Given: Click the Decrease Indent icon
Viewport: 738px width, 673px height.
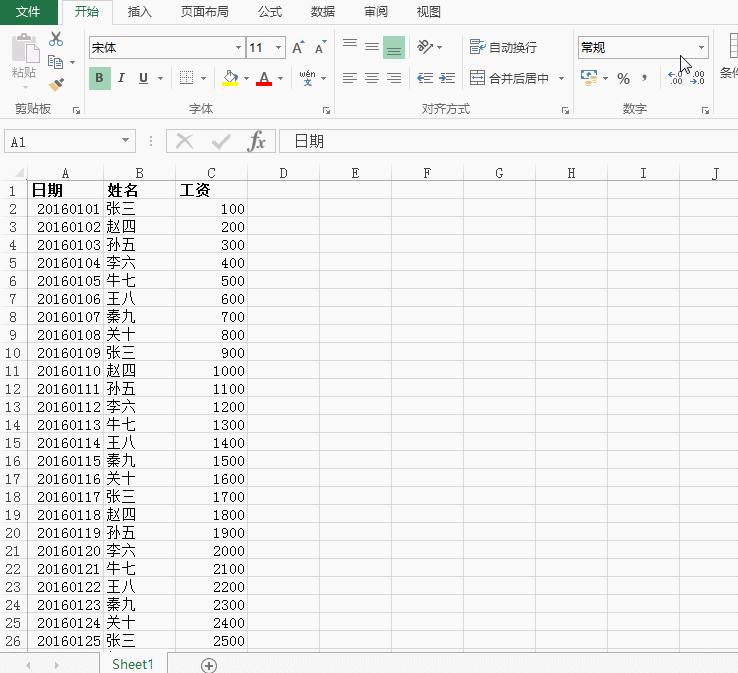Looking at the screenshot, I should pos(424,78).
